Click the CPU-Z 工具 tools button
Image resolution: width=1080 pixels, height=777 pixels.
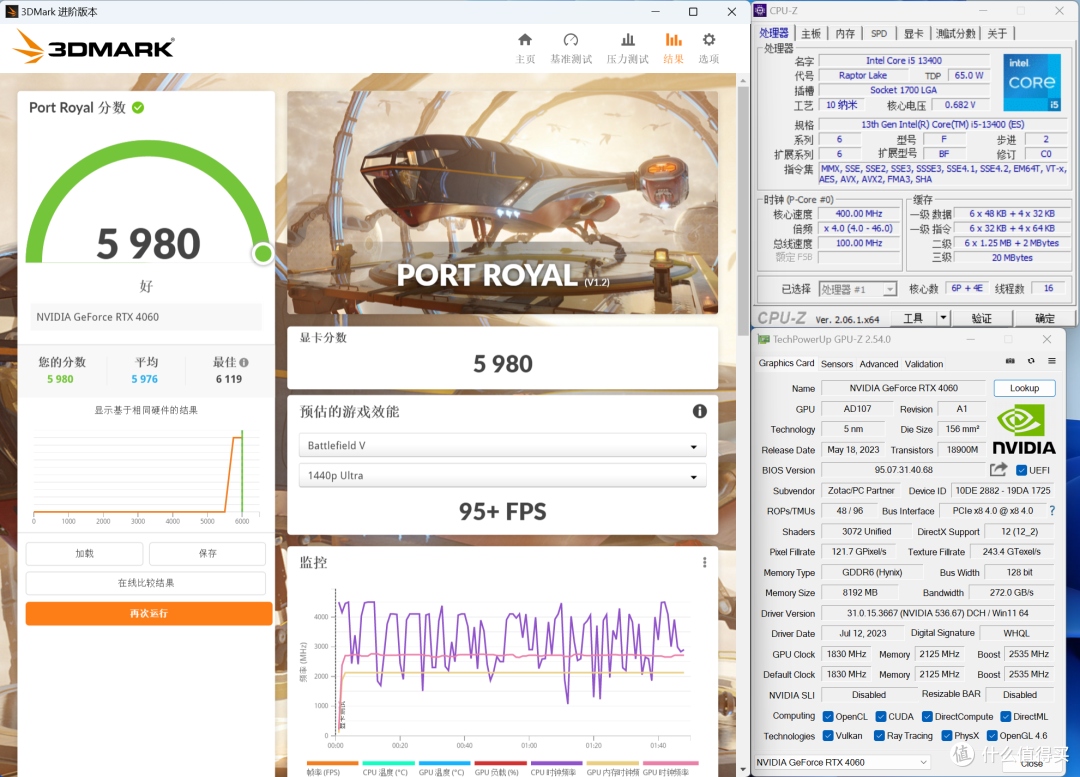coord(913,318)
